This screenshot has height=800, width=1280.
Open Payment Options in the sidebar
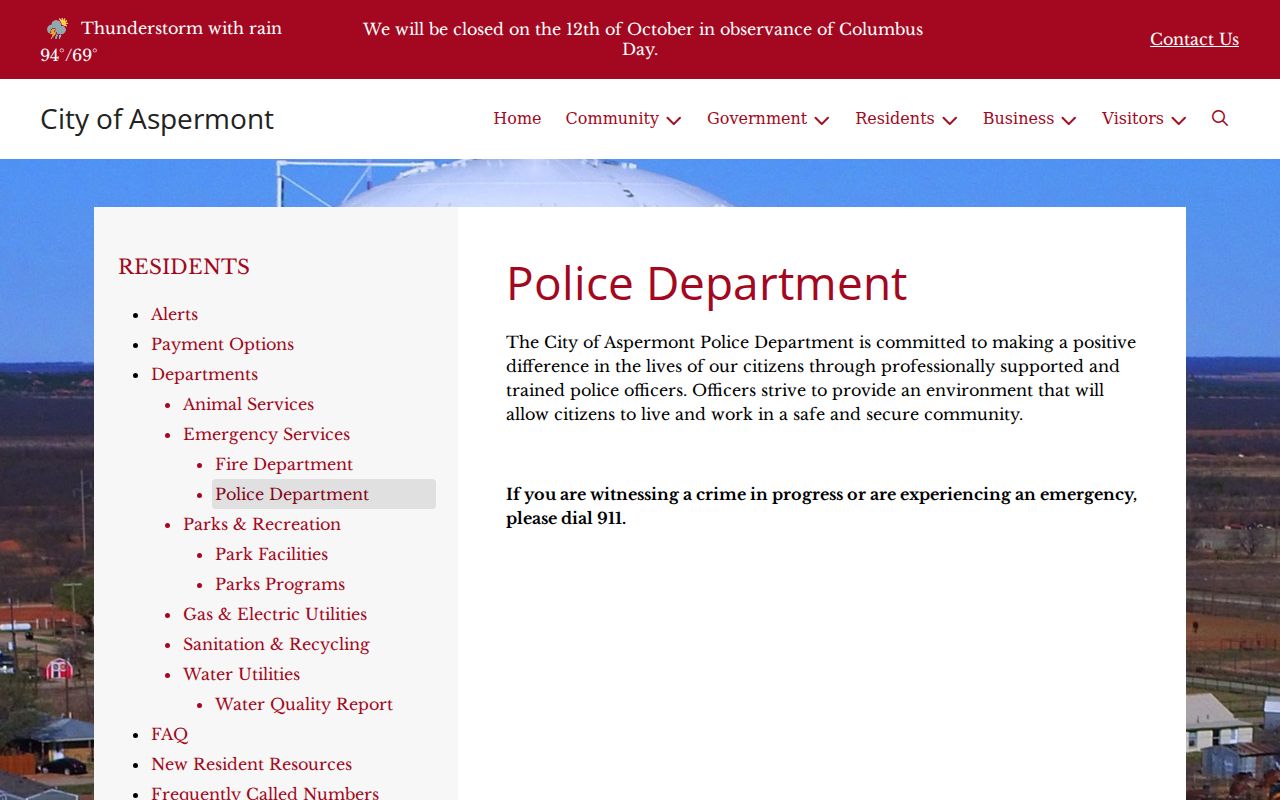coord(222,344)
